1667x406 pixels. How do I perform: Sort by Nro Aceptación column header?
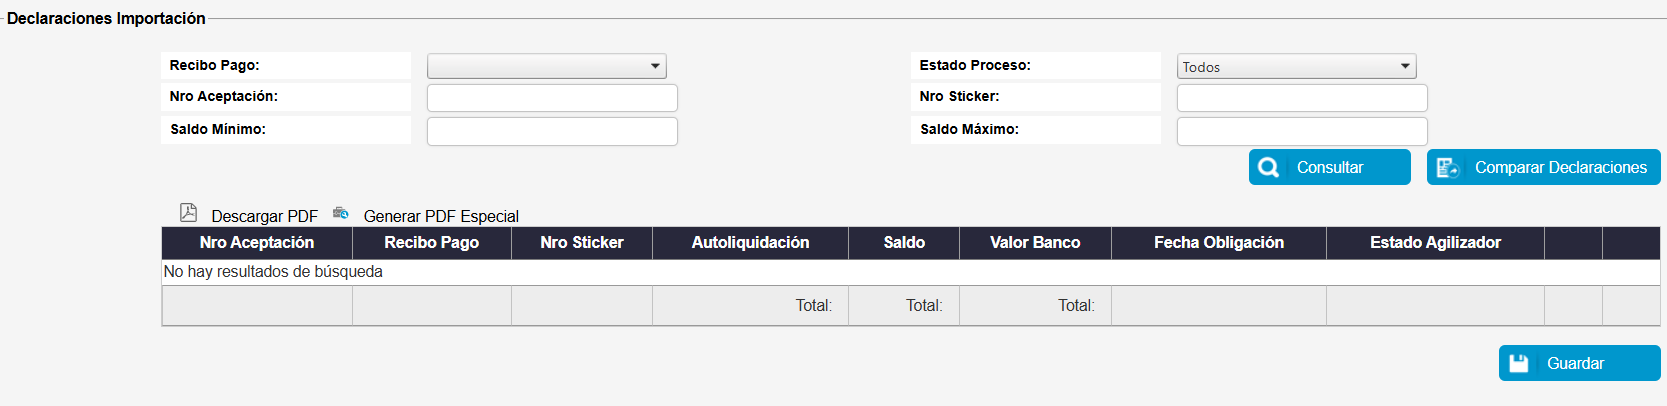point(257,243)
